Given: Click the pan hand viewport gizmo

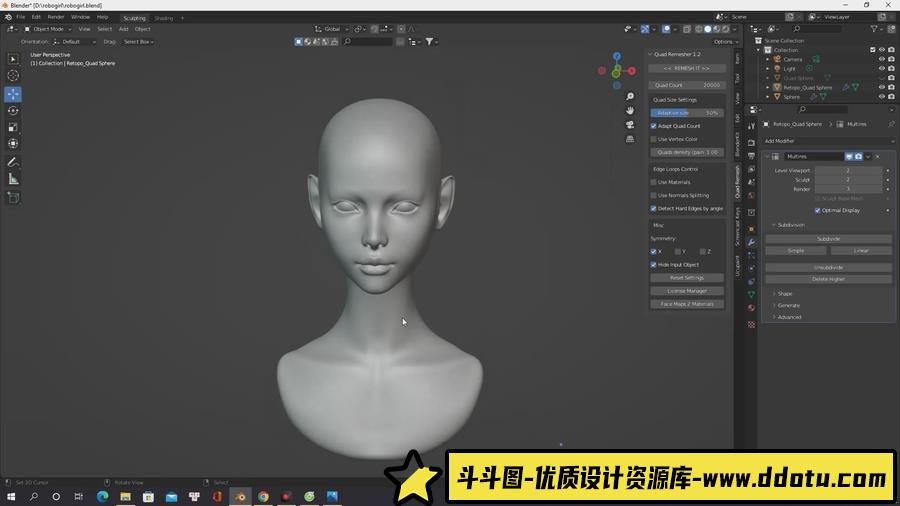Looking at the screenshot, I should 630,110.
